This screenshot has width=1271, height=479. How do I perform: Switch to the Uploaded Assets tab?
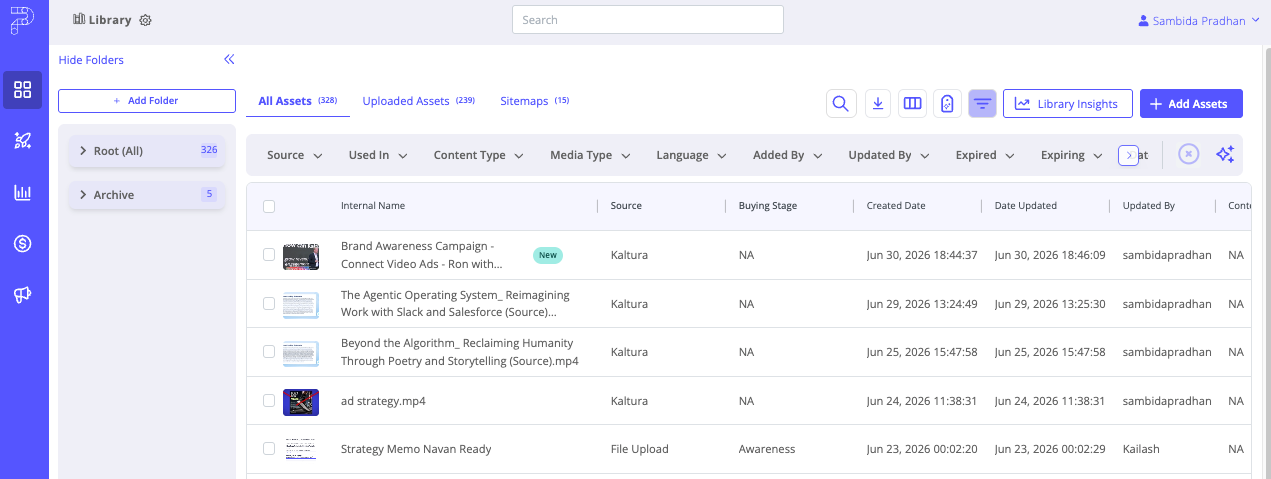(418, 101)
